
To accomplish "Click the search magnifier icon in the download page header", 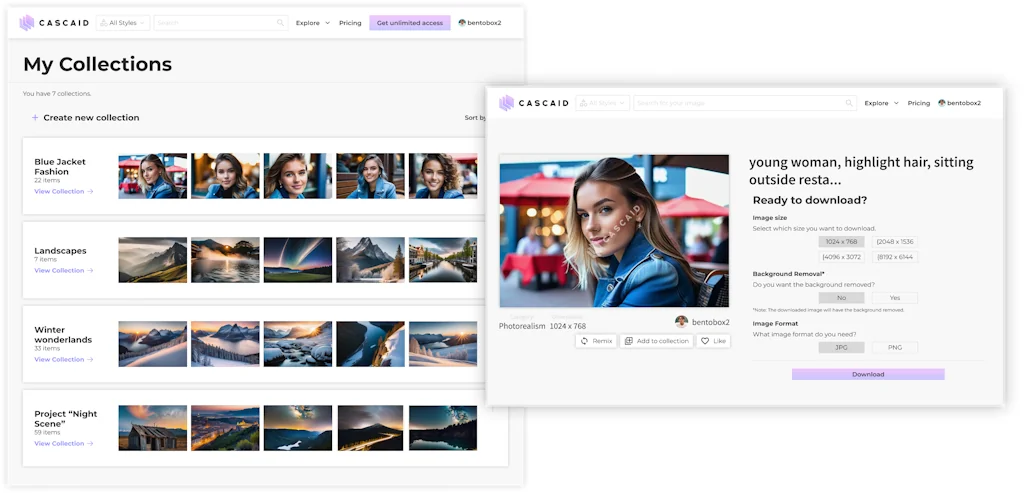I will pyautogui.click(x=849, y=103).
